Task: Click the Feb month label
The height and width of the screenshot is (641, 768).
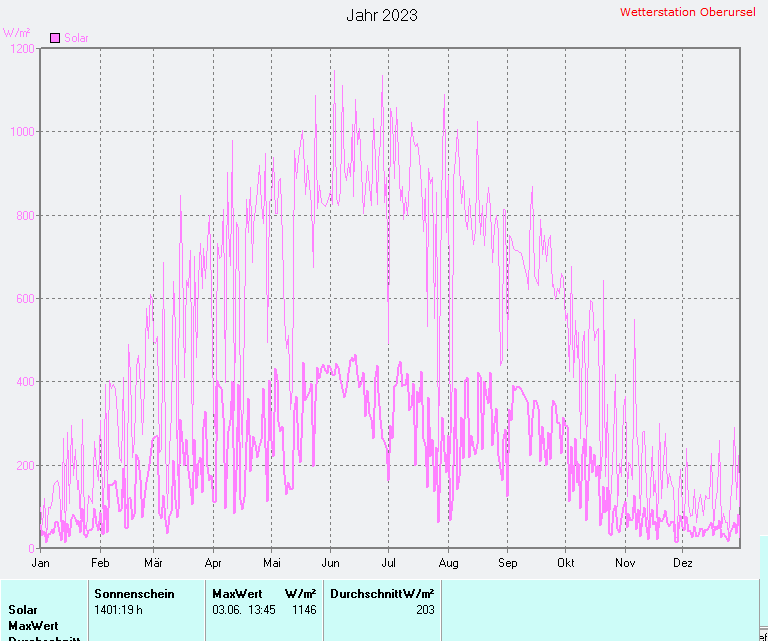Action: (x=100, y=563)
